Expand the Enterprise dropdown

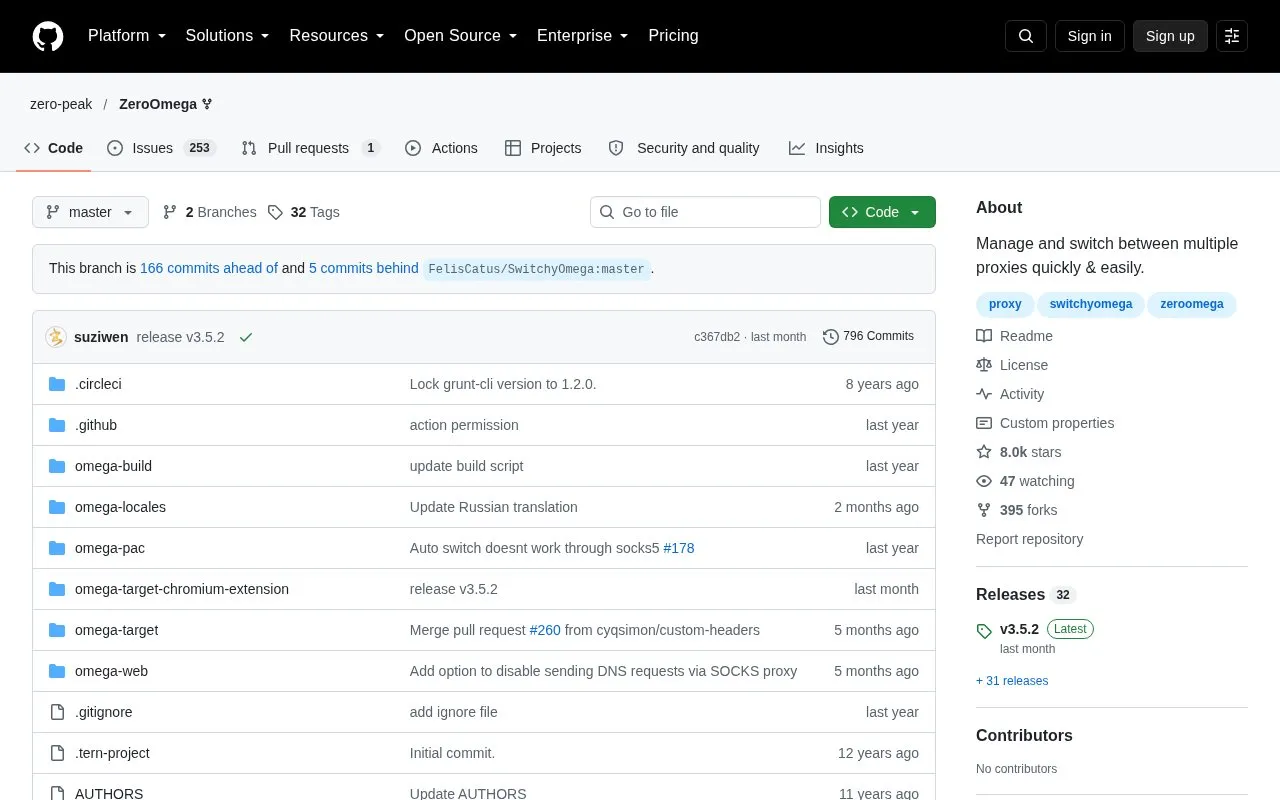coord(583,36)
